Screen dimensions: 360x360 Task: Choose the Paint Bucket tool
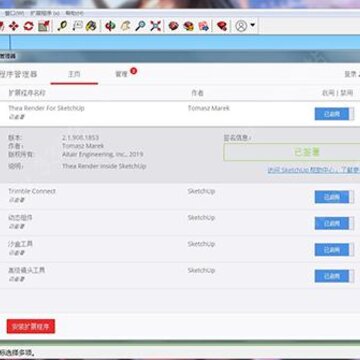point(91,26)
